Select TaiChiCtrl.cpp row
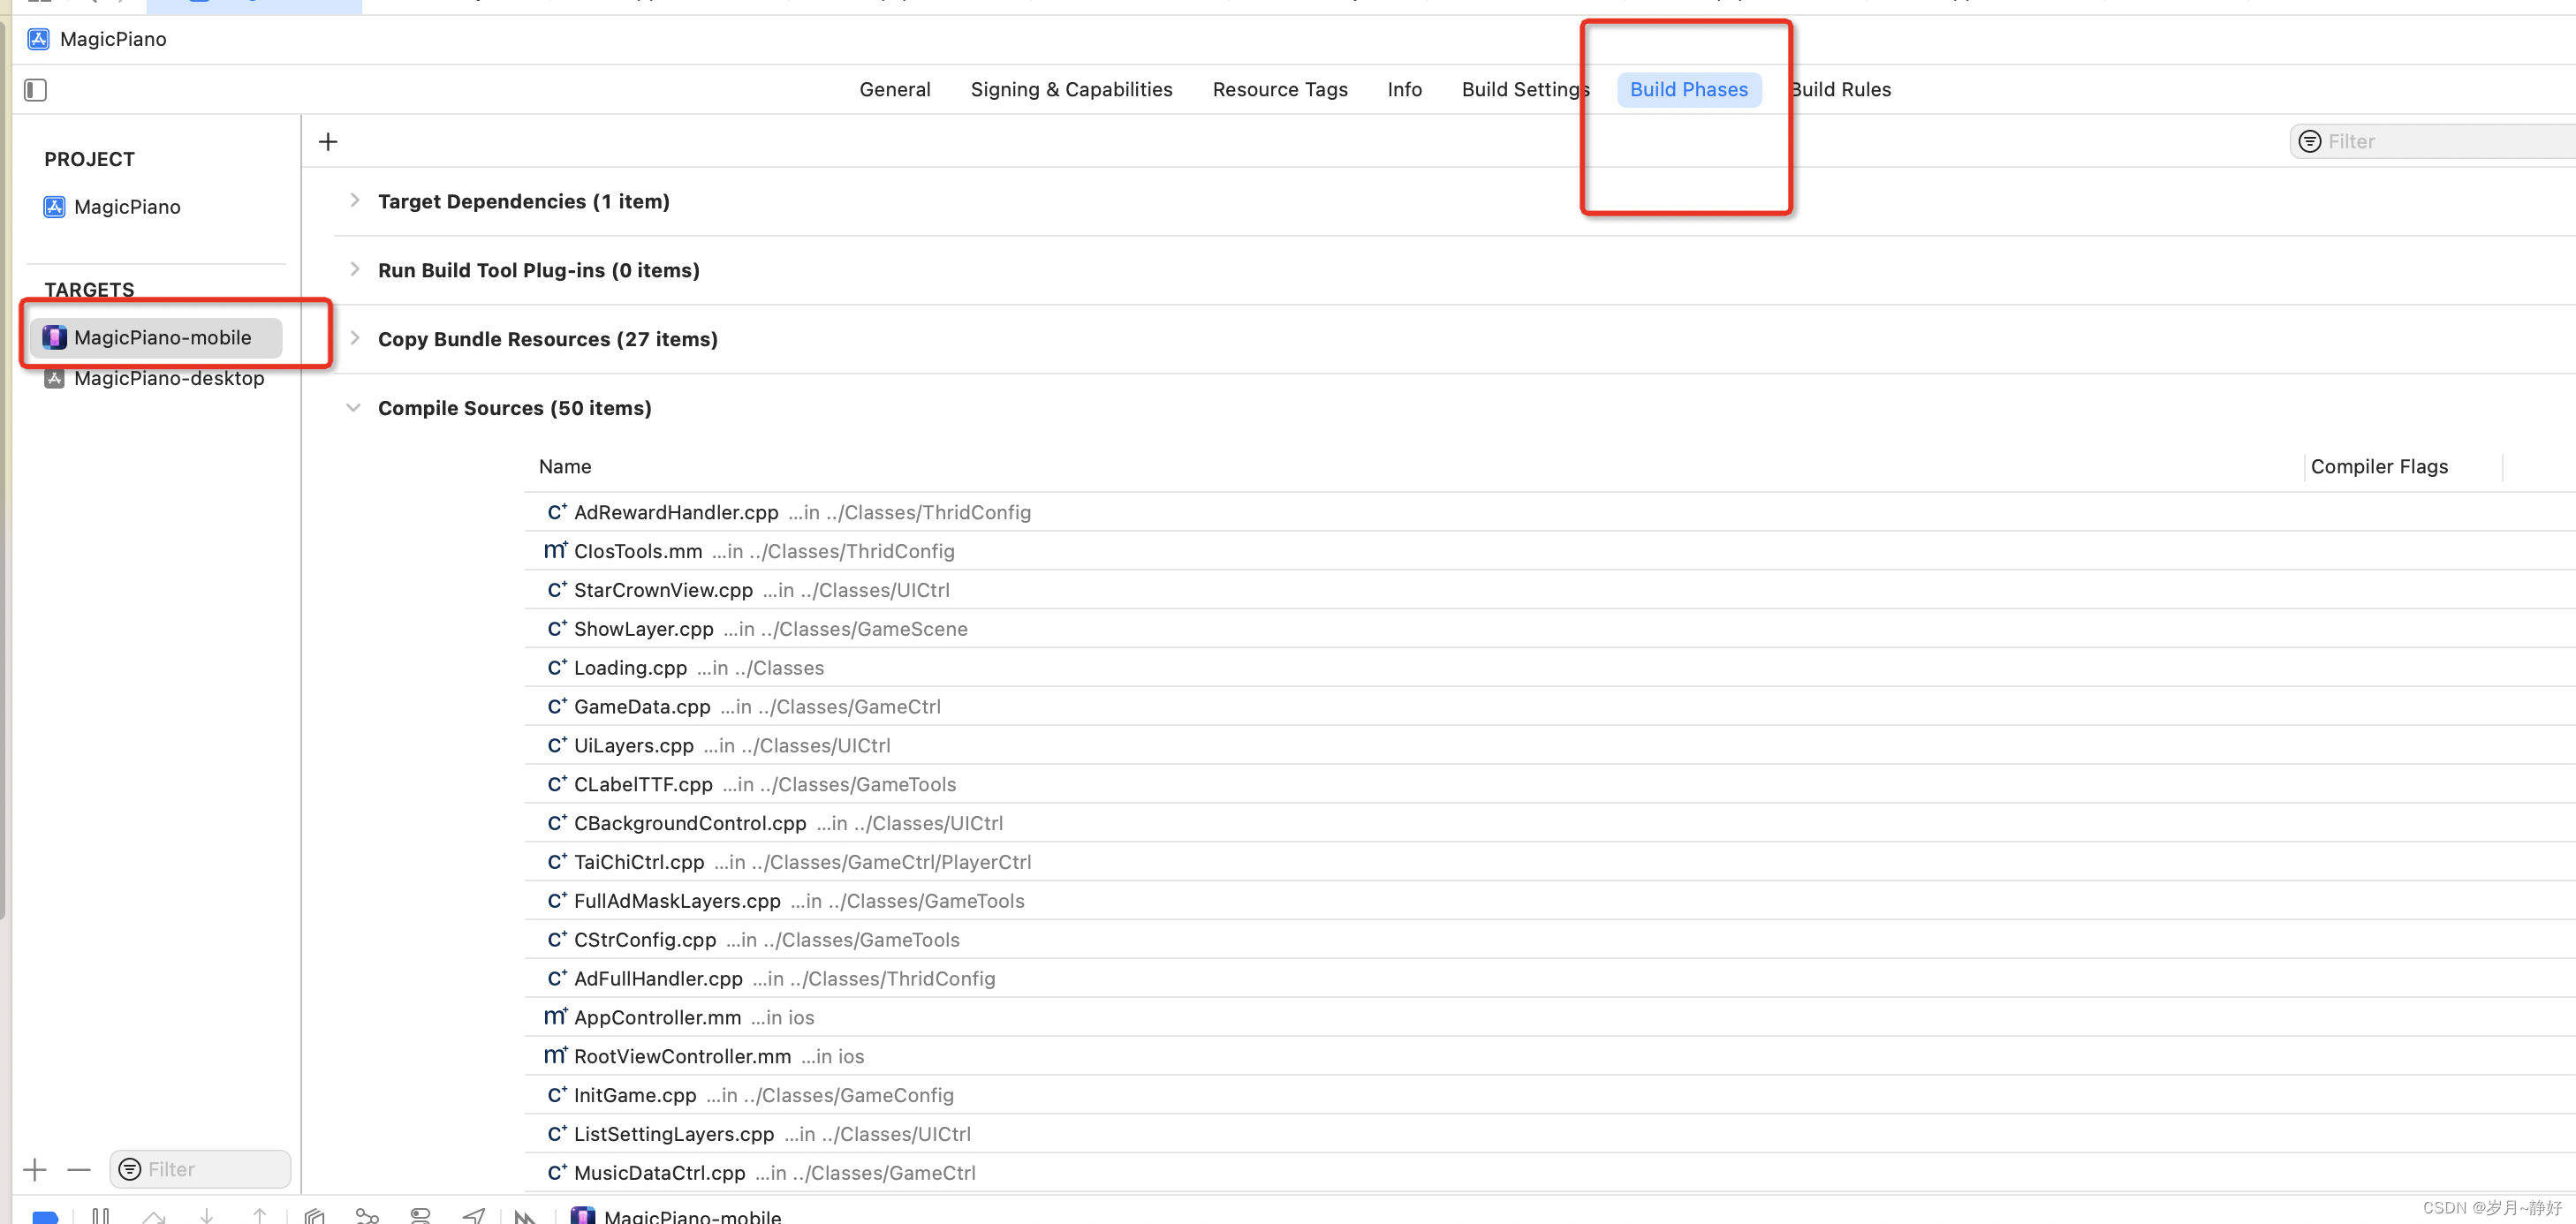The height and width of the screenshot is (1224, 2576). 1550,862
